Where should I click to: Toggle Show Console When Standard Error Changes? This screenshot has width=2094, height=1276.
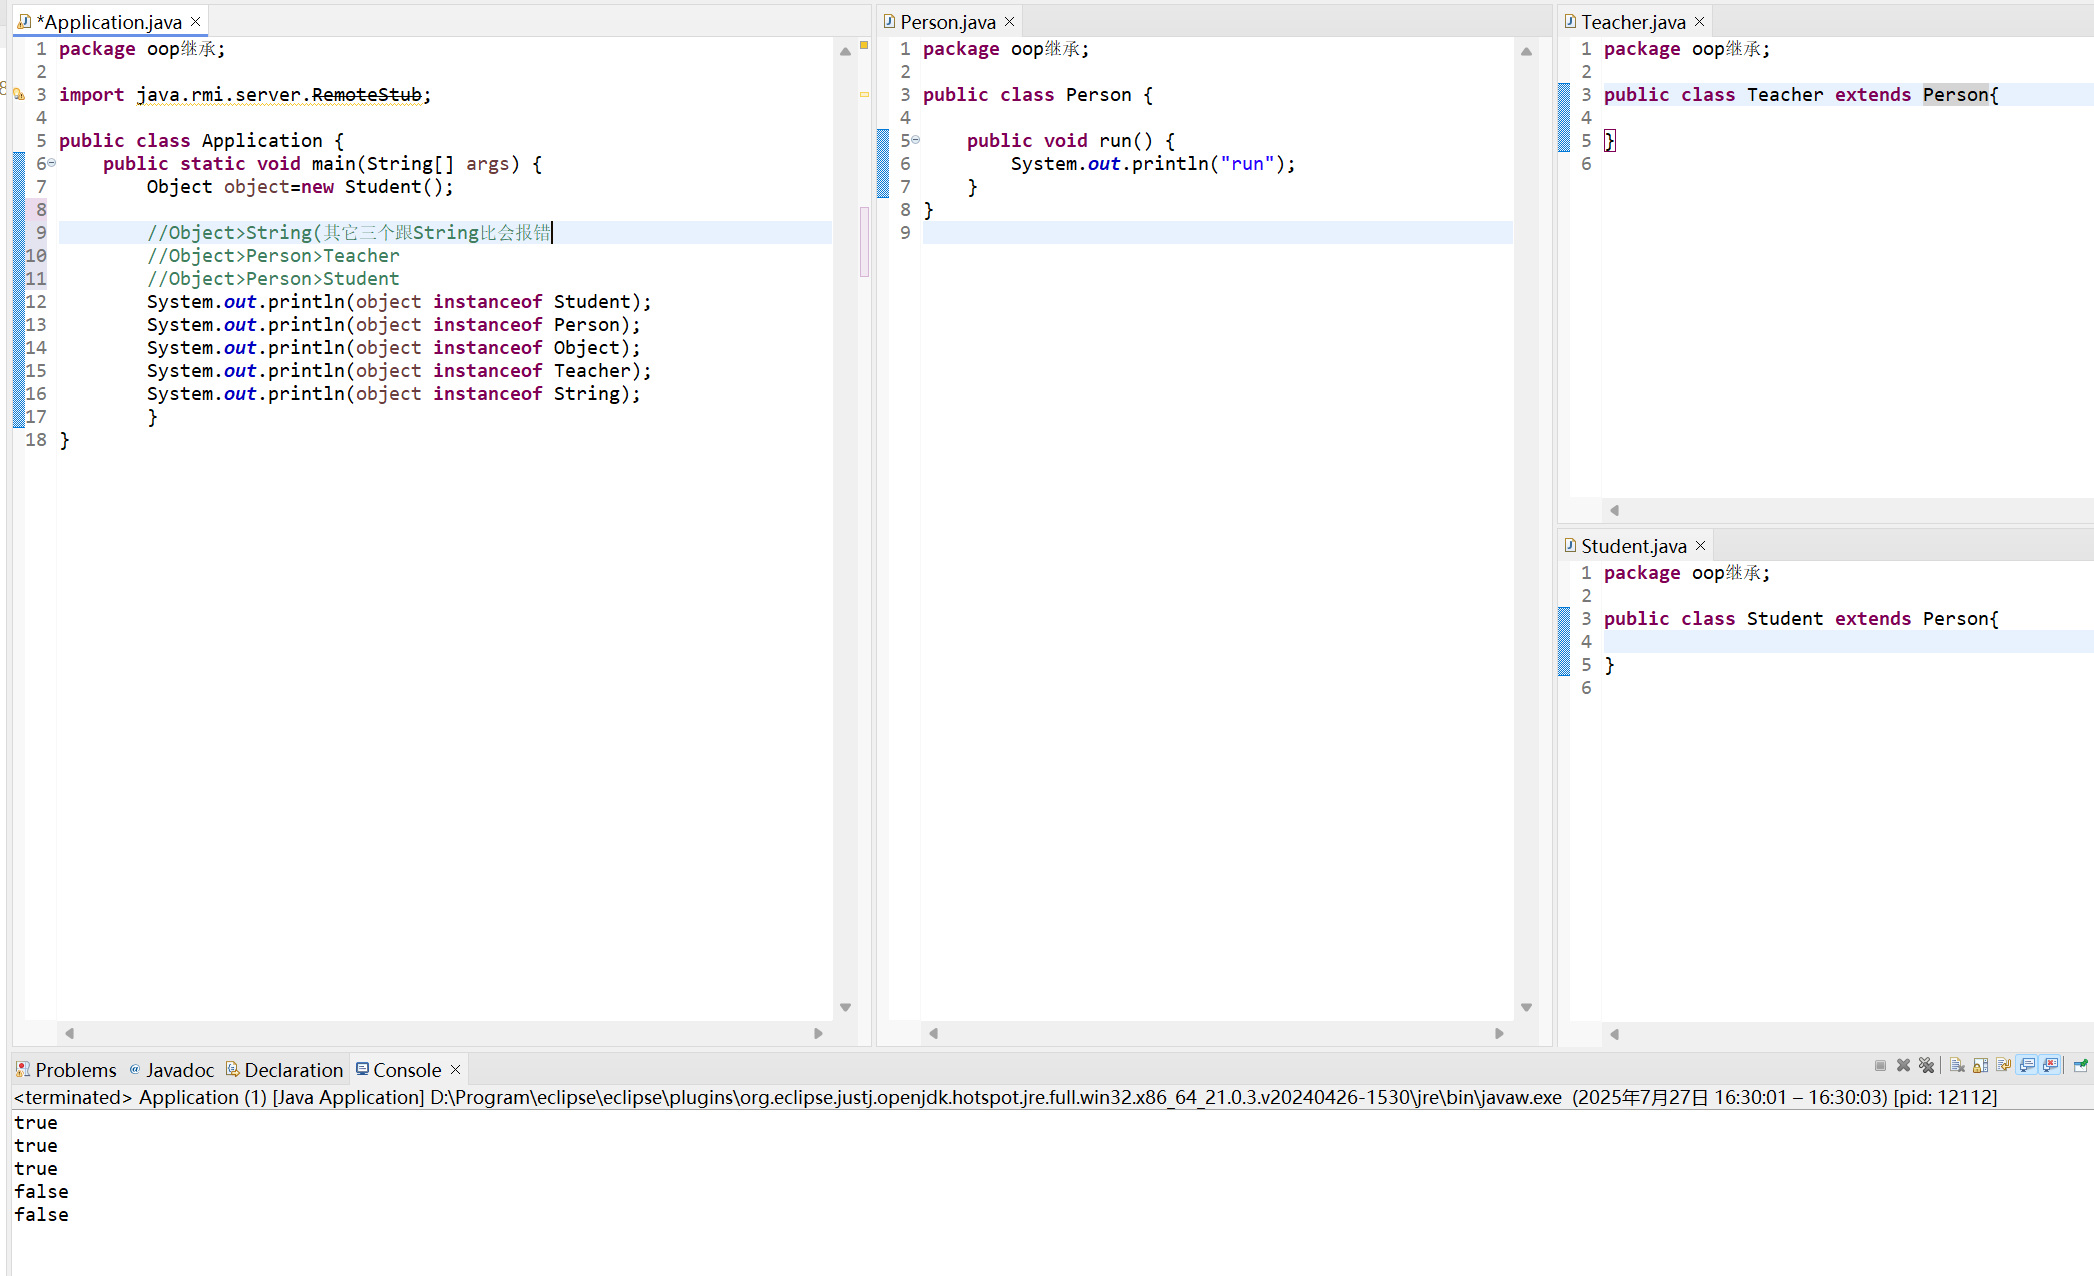tap(2051, 1066)
